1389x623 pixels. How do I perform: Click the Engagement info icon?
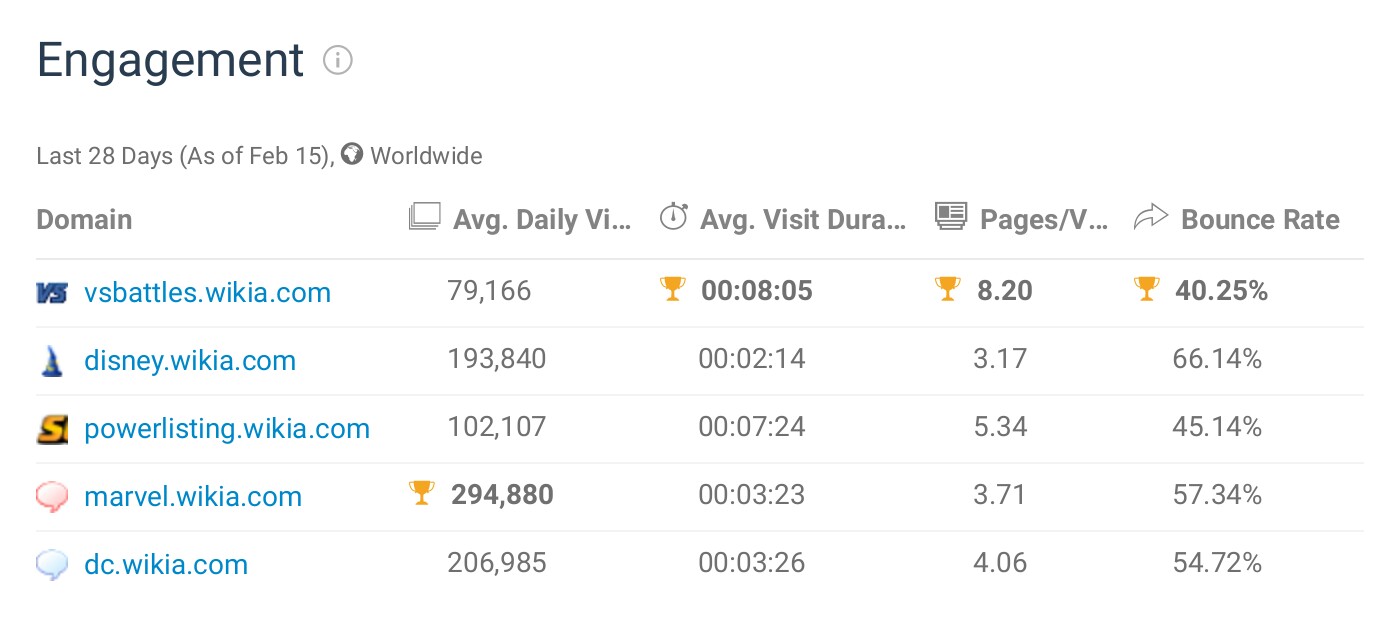point(338,61)
